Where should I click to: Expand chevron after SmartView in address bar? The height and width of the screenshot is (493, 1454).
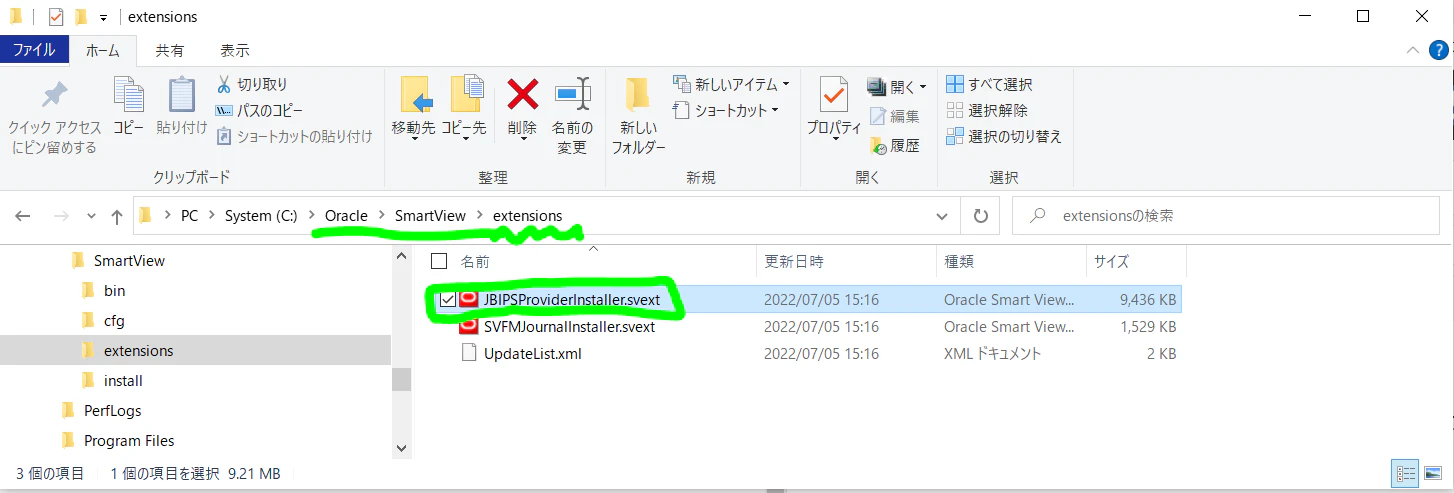pyautogui.click(x=479, y=216)
